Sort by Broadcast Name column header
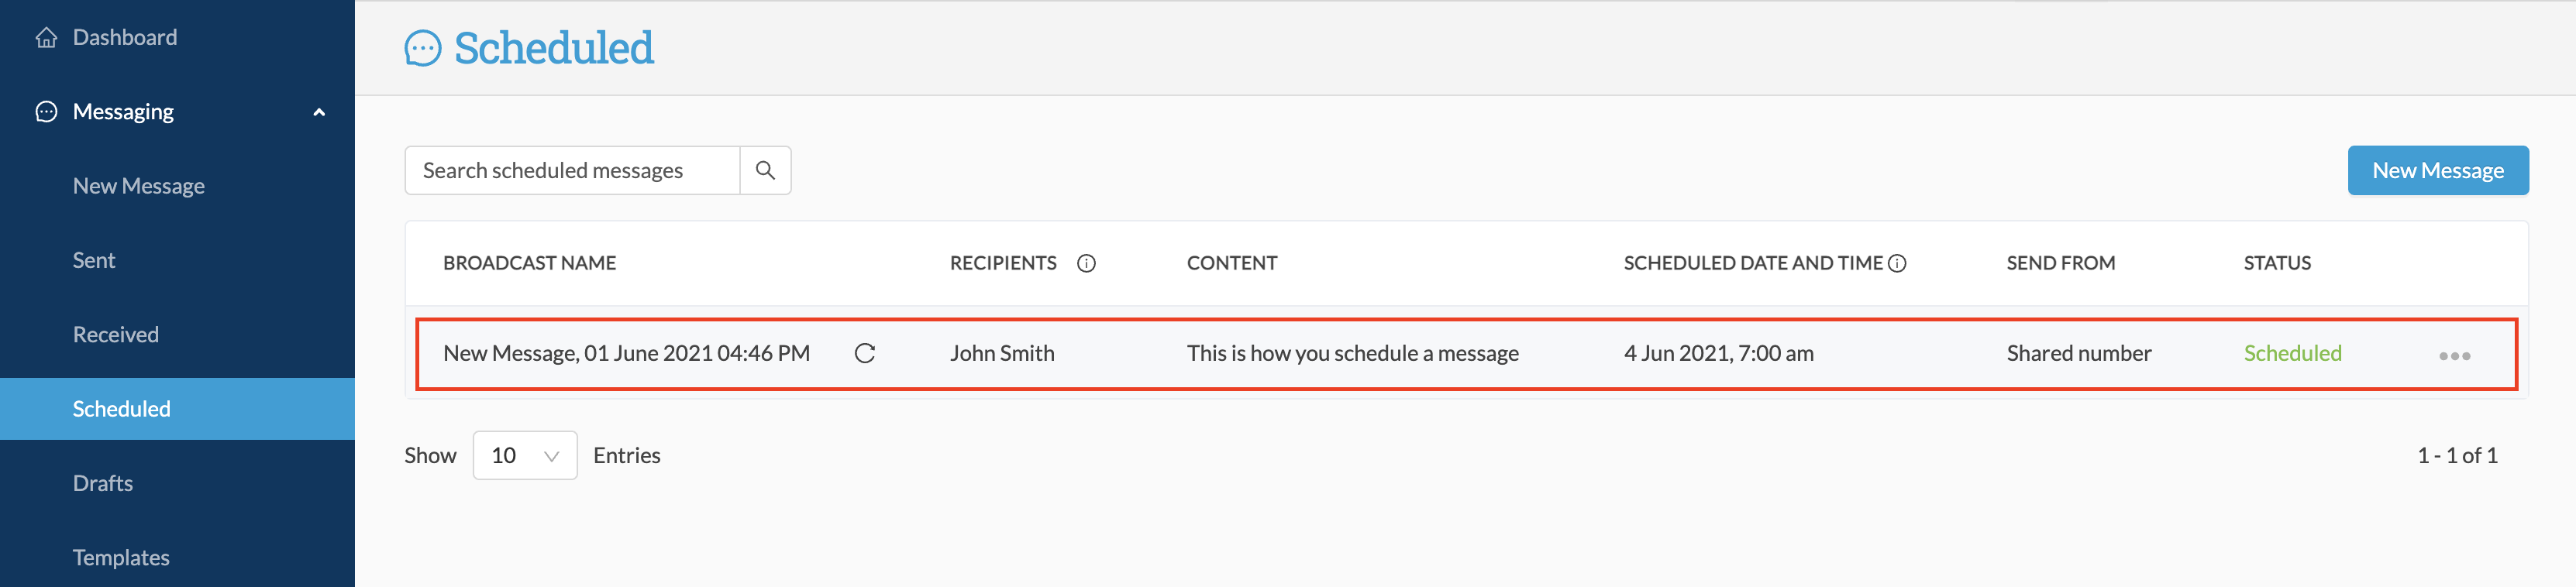The image size is (2576, 587). pyautogui.click(x=529, y=263)
